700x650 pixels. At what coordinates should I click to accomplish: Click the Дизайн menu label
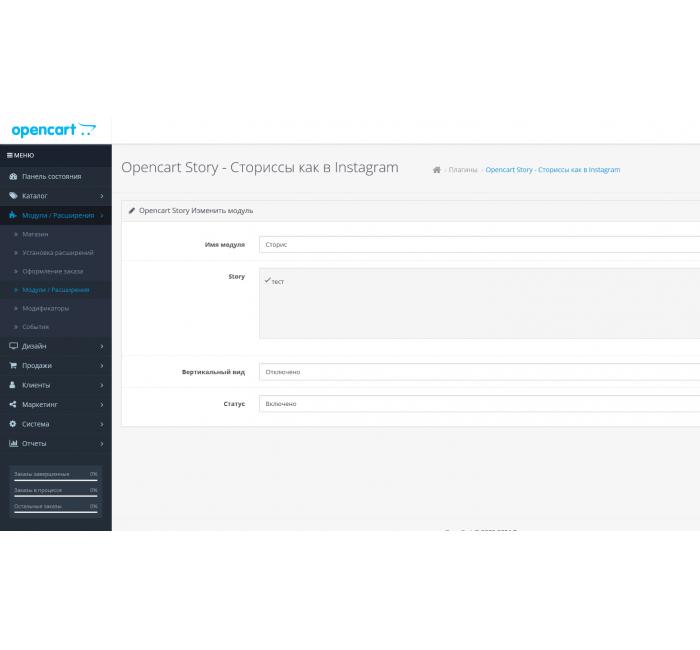click(34, 346)
